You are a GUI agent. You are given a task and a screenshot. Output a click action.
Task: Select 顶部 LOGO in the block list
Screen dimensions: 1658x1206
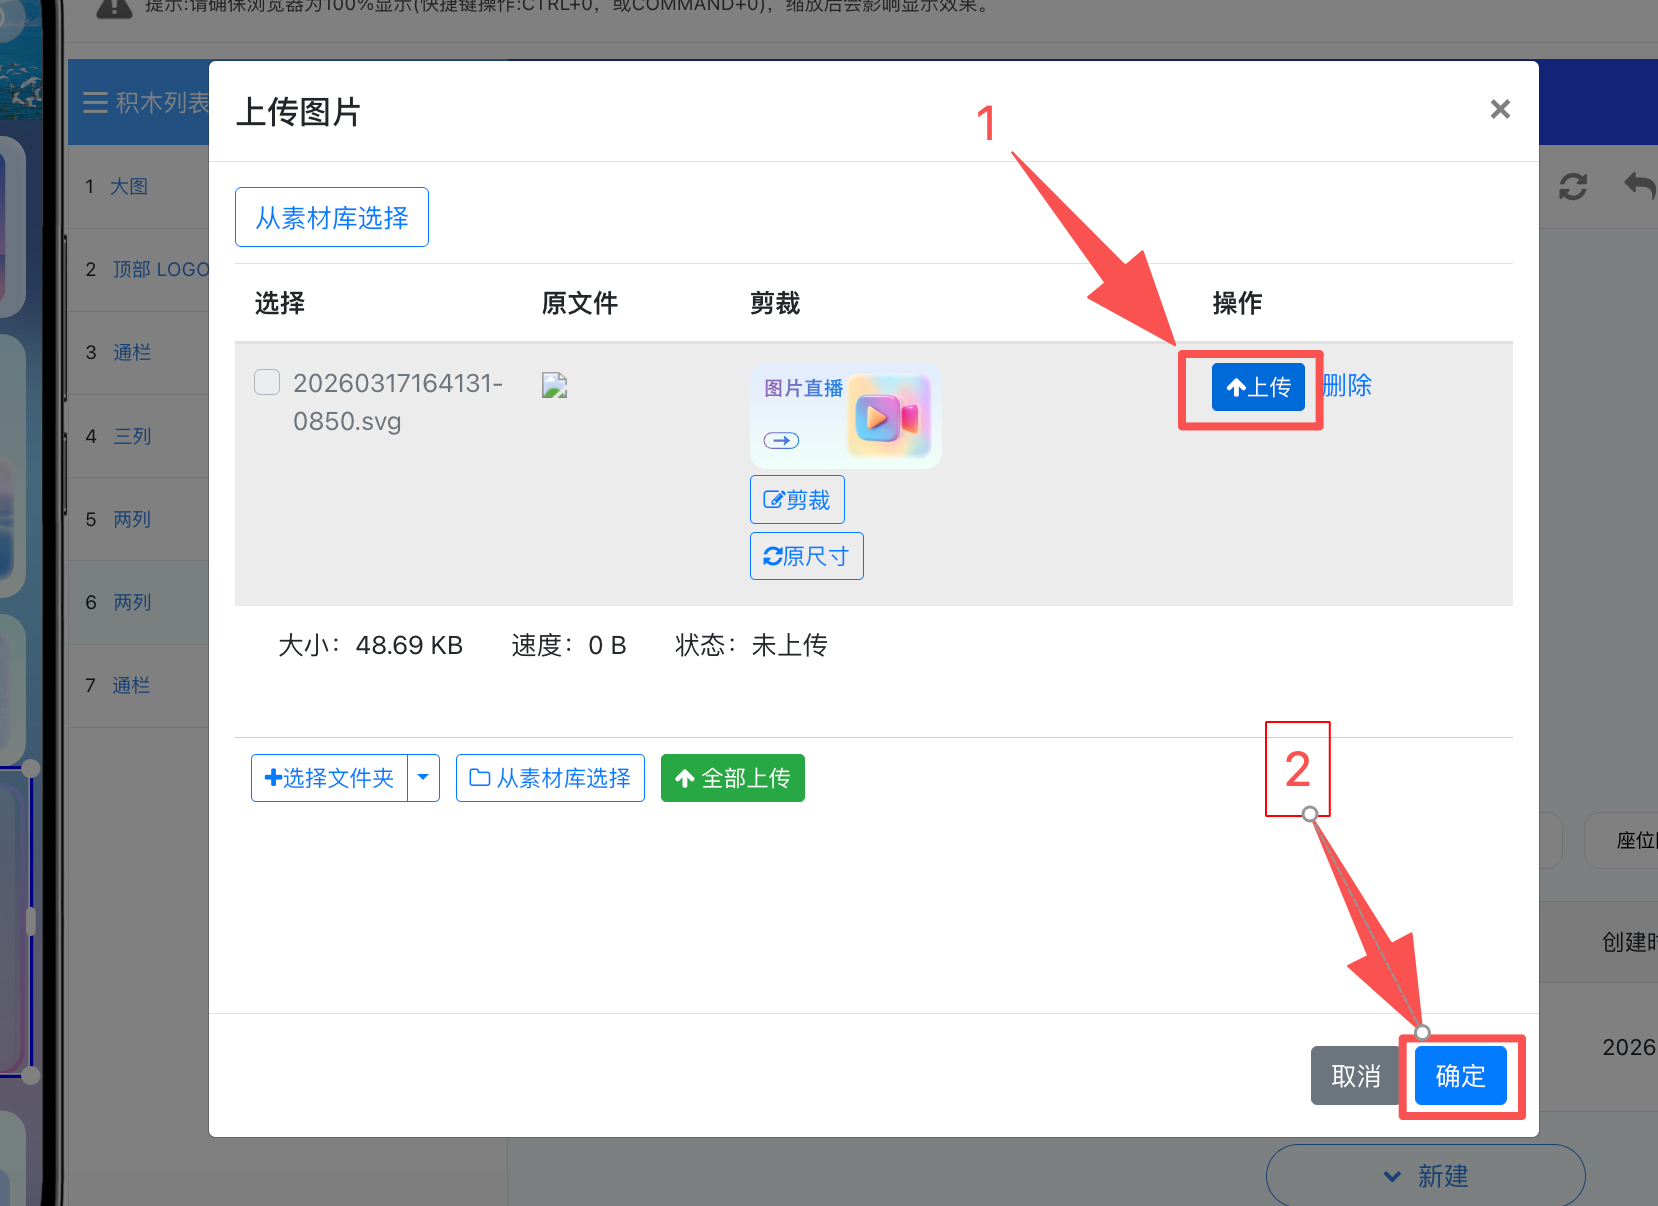pyautogui.click(x=160, y=269)
